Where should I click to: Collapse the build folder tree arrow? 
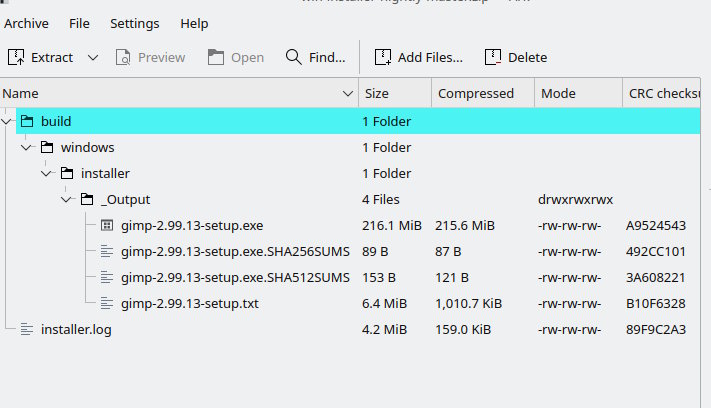coord(6,121)
